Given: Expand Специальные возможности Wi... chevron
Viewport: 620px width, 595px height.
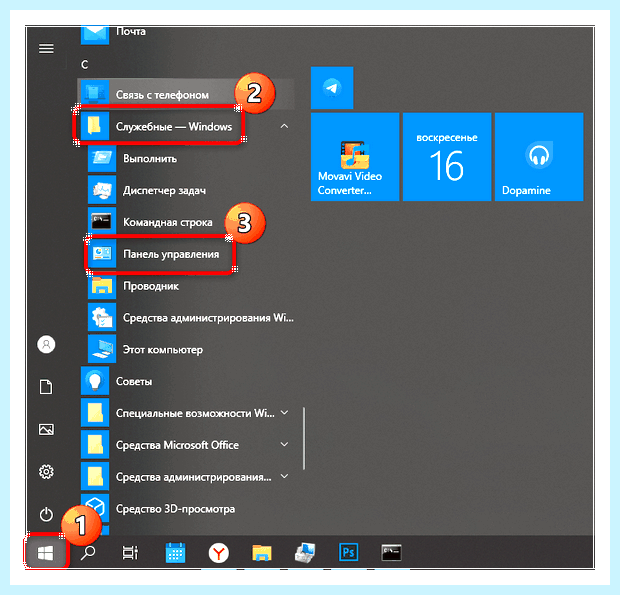Looking at the screenshot, I should [284, 413].
